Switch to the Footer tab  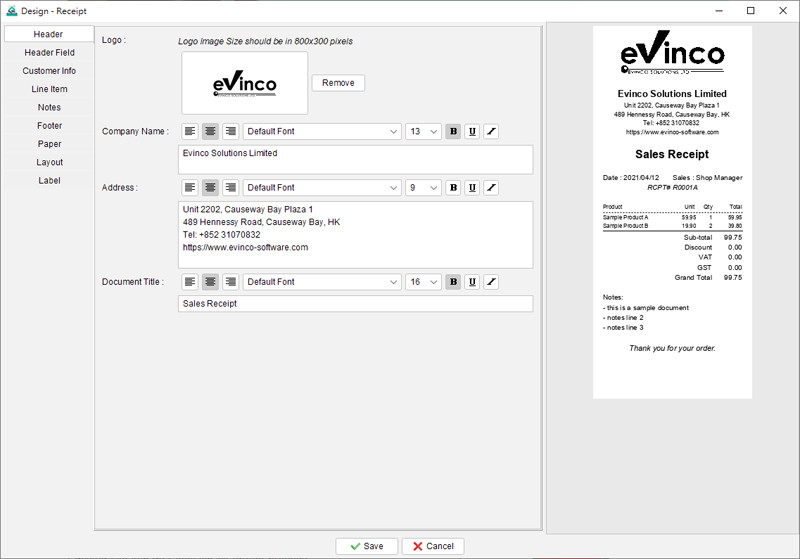click(49, 125)
